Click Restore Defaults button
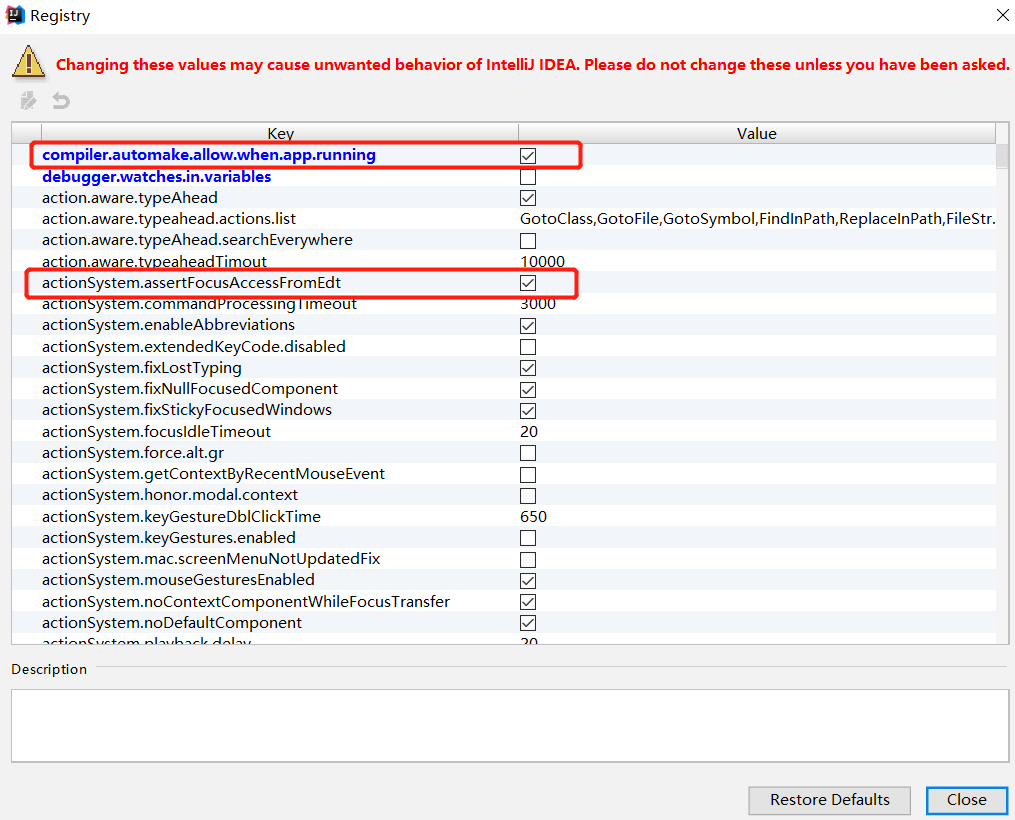 tap(829, 800)
